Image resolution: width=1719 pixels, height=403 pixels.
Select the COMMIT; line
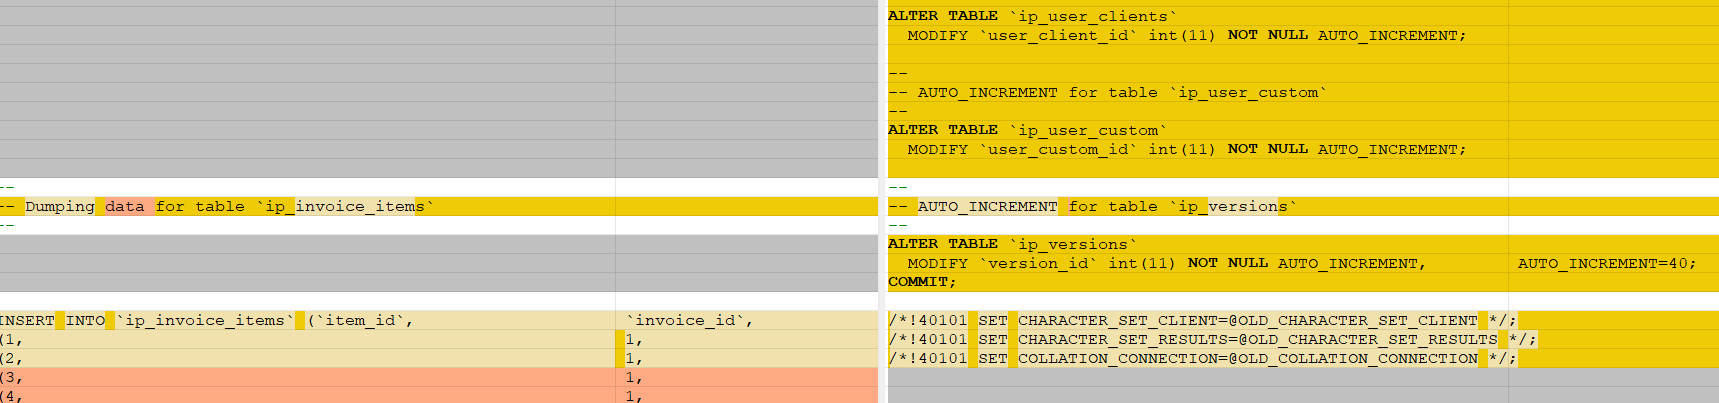[x=922, y=282]
